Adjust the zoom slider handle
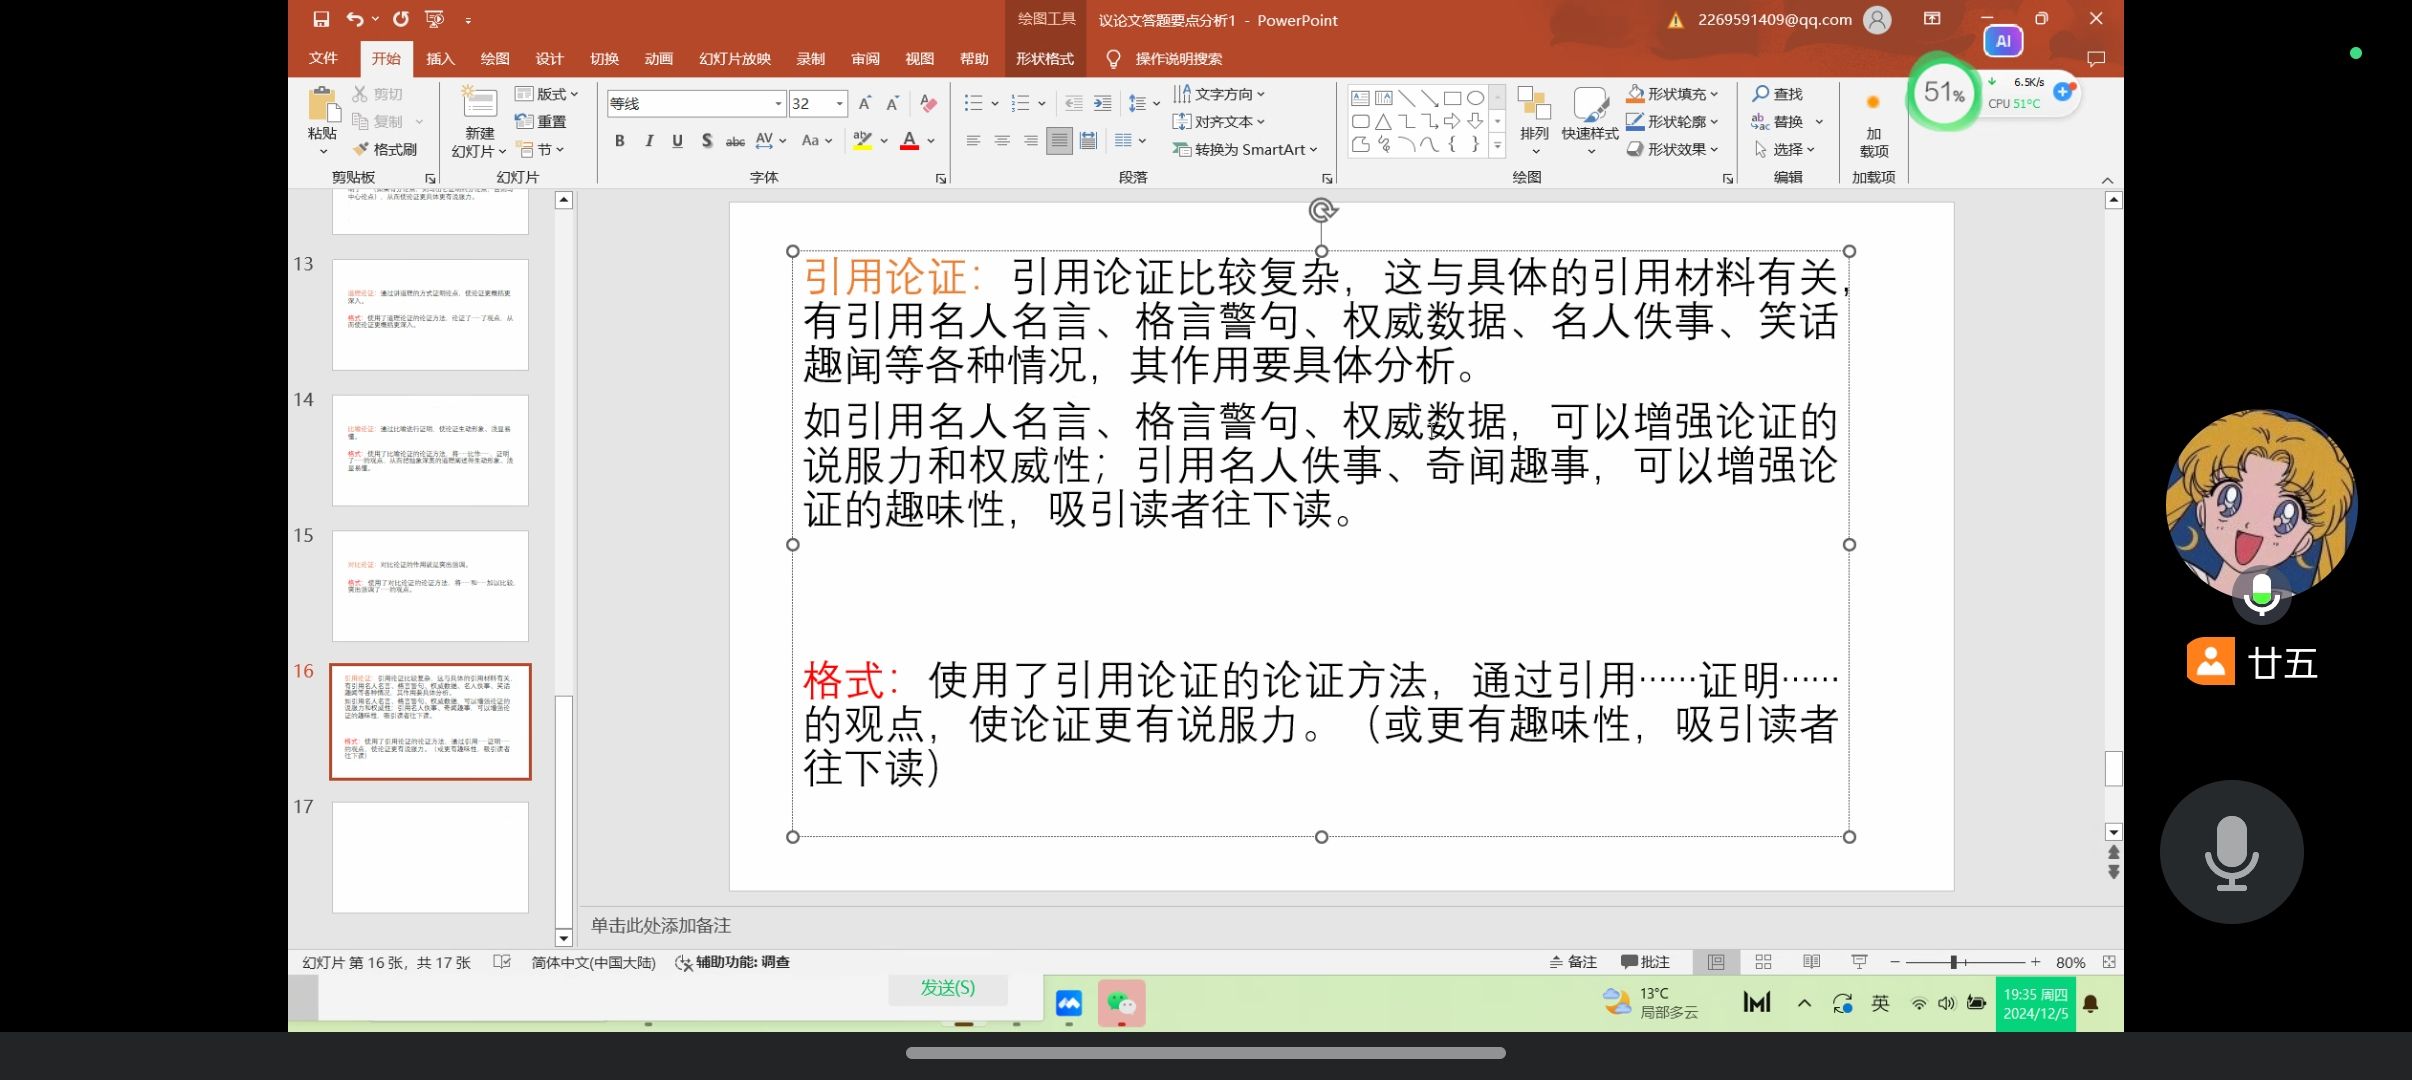This screenshot has width=2412, height=1080. 1953,962
